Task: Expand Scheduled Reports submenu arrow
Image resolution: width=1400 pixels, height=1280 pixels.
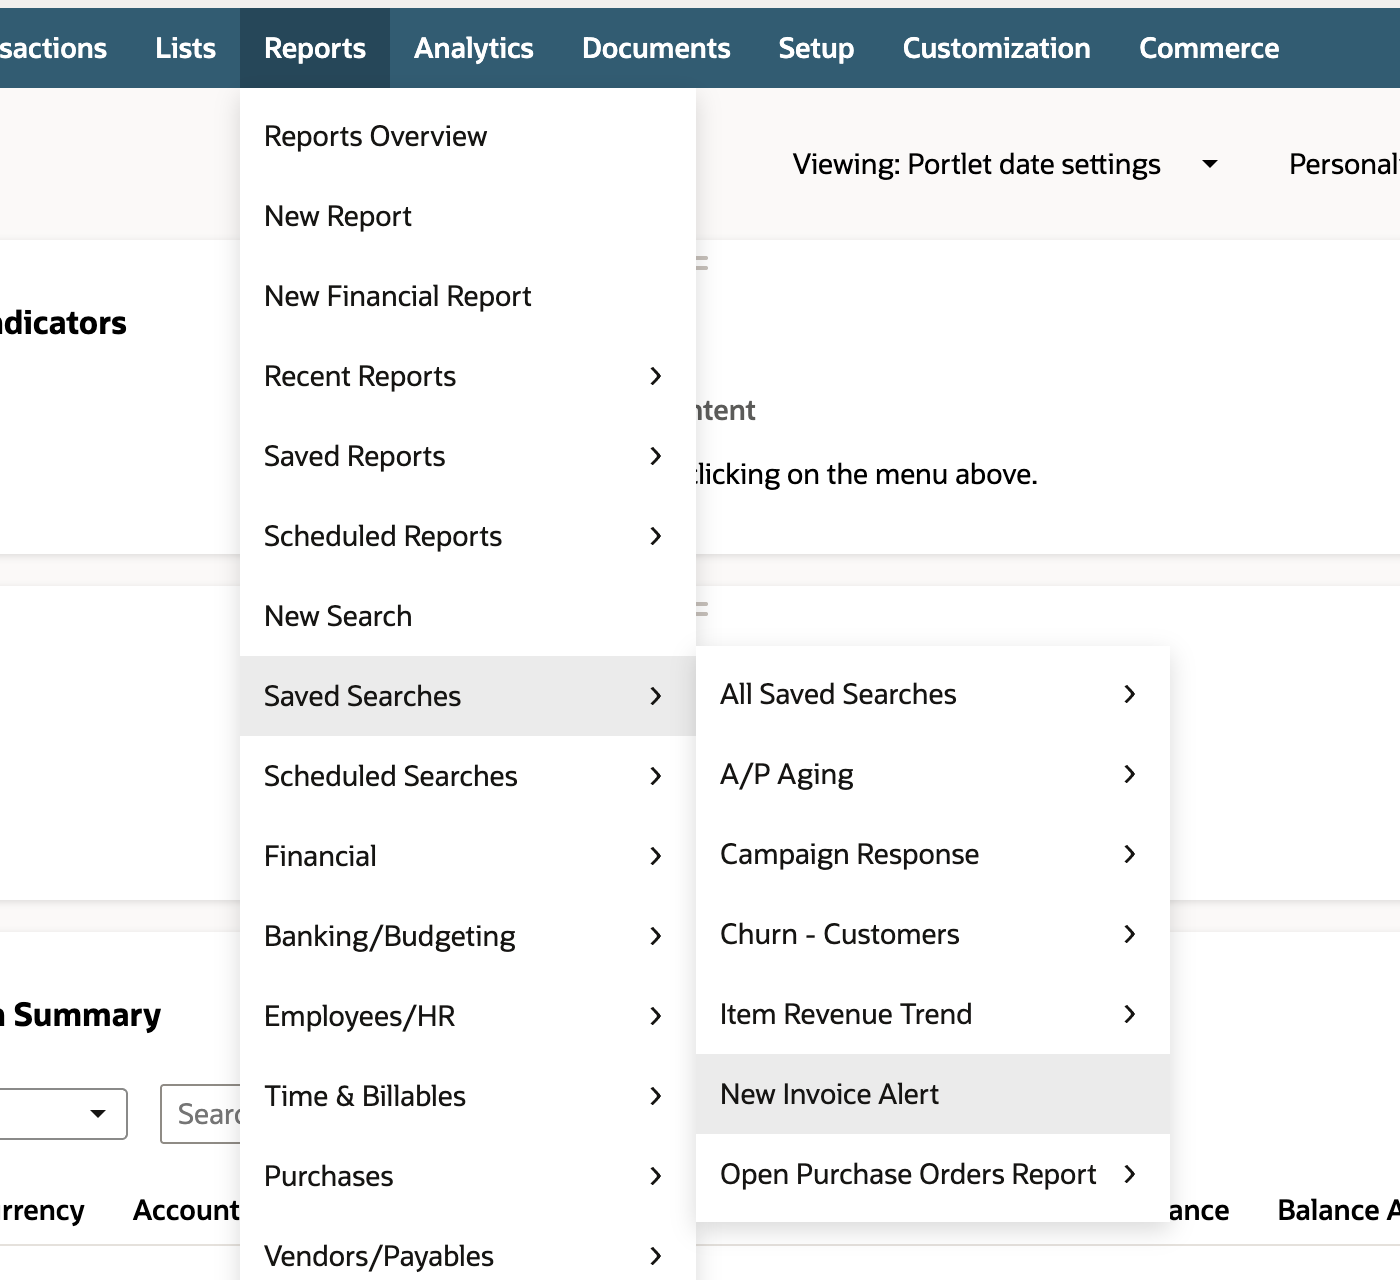Action: click(656, 536)
